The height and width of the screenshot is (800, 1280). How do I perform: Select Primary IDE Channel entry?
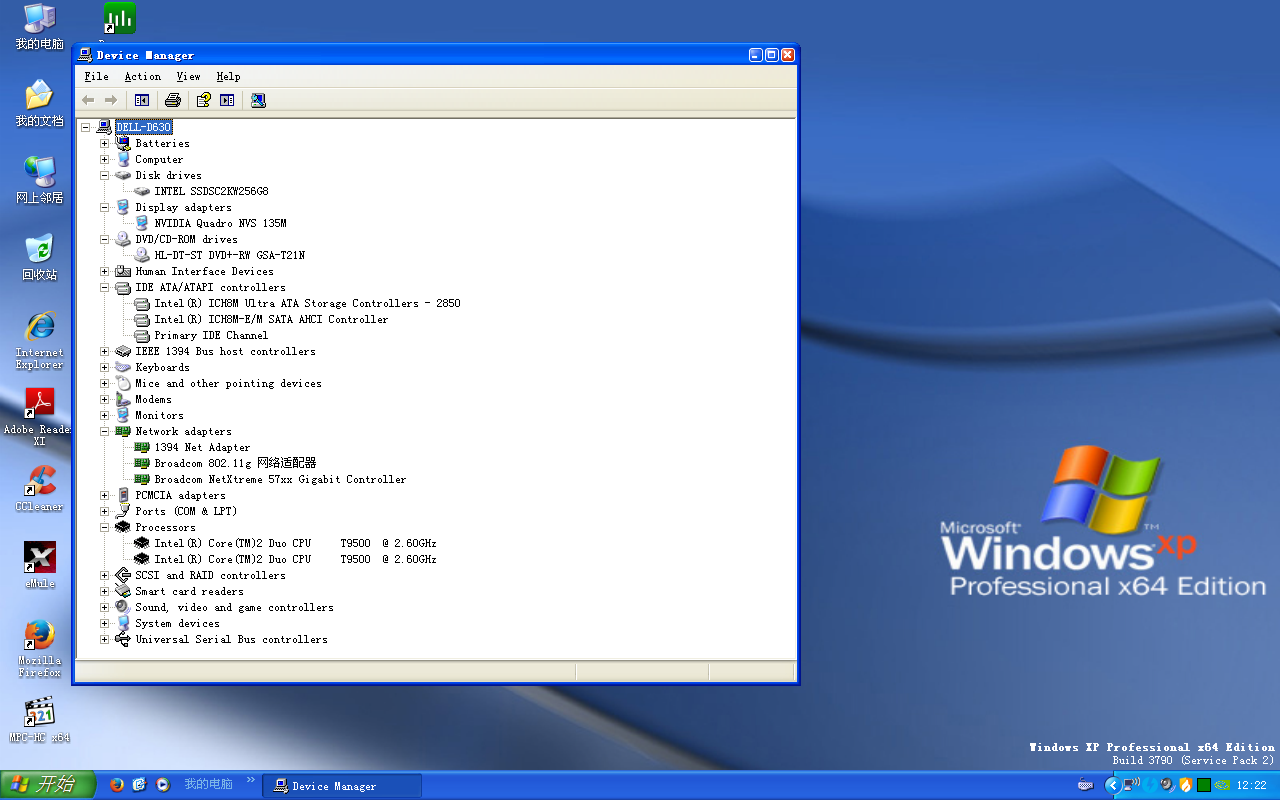(x=211, y=335)
